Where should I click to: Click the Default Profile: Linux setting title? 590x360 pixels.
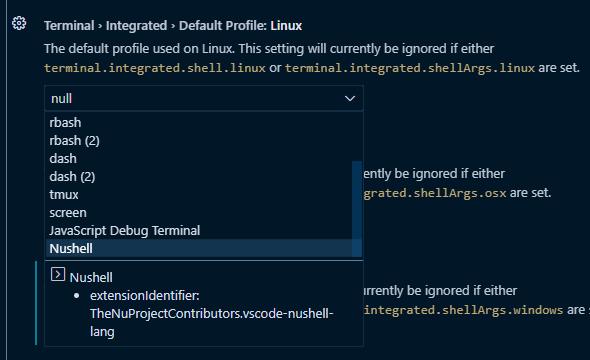(x=173, y=26)
